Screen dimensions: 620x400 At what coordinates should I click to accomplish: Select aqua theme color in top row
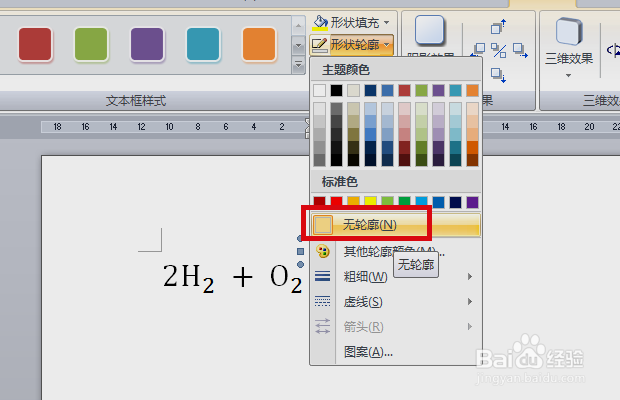(456, 91)
